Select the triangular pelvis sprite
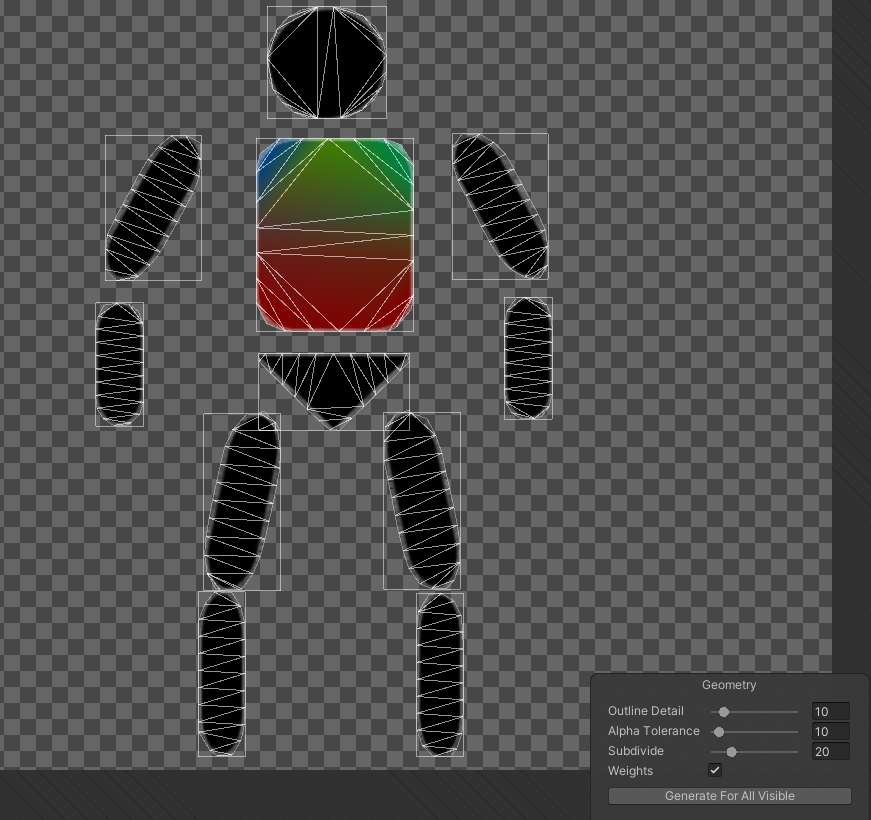Screen dimensions: 871x820 pos(334,391)
